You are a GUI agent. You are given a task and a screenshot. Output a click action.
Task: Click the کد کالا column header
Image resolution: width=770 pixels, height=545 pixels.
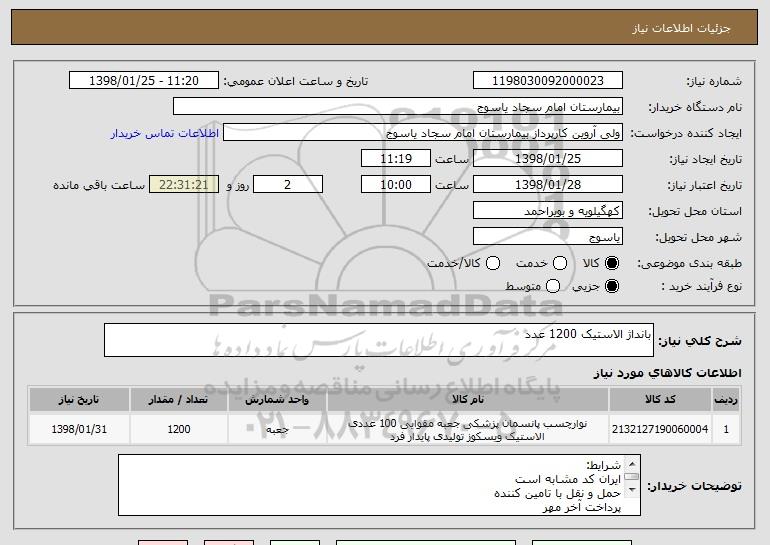[660, 400]
